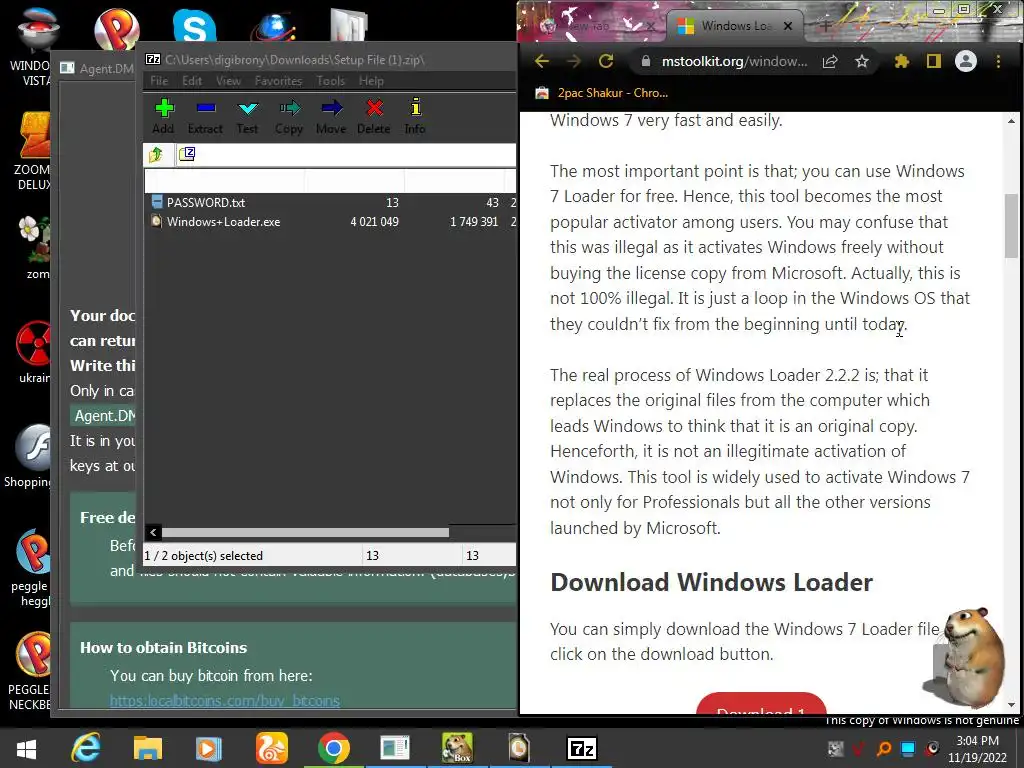Click the up-one-level folder icon in 7-Zip
This screenshot has width=1024, height=768.
pos(156,154)
